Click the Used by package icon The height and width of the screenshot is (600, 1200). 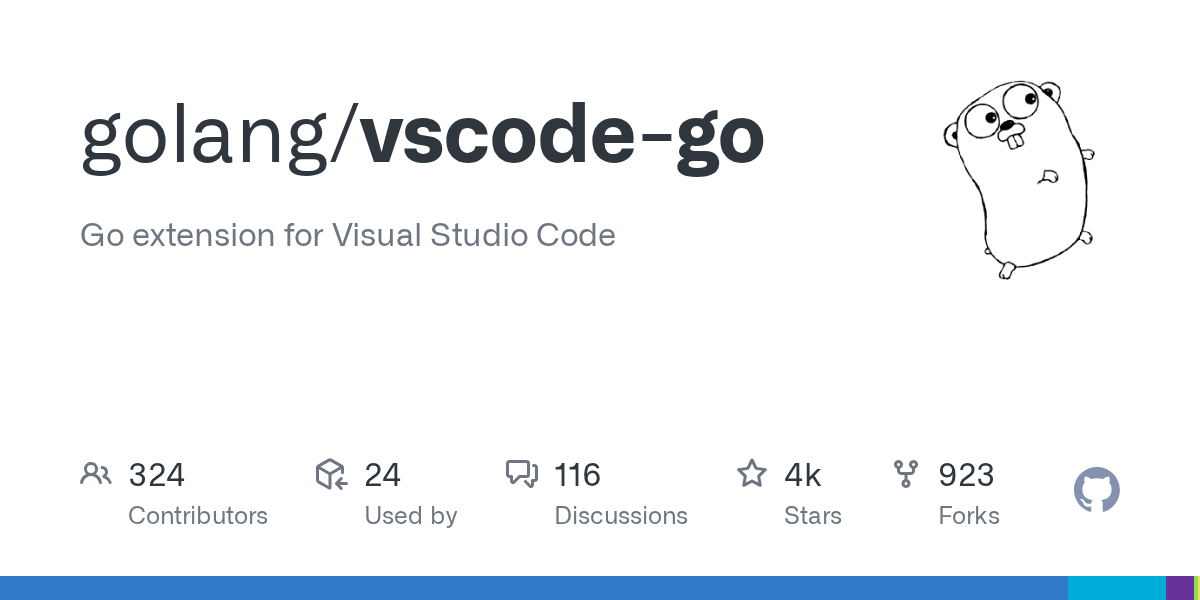pos(331,474)
